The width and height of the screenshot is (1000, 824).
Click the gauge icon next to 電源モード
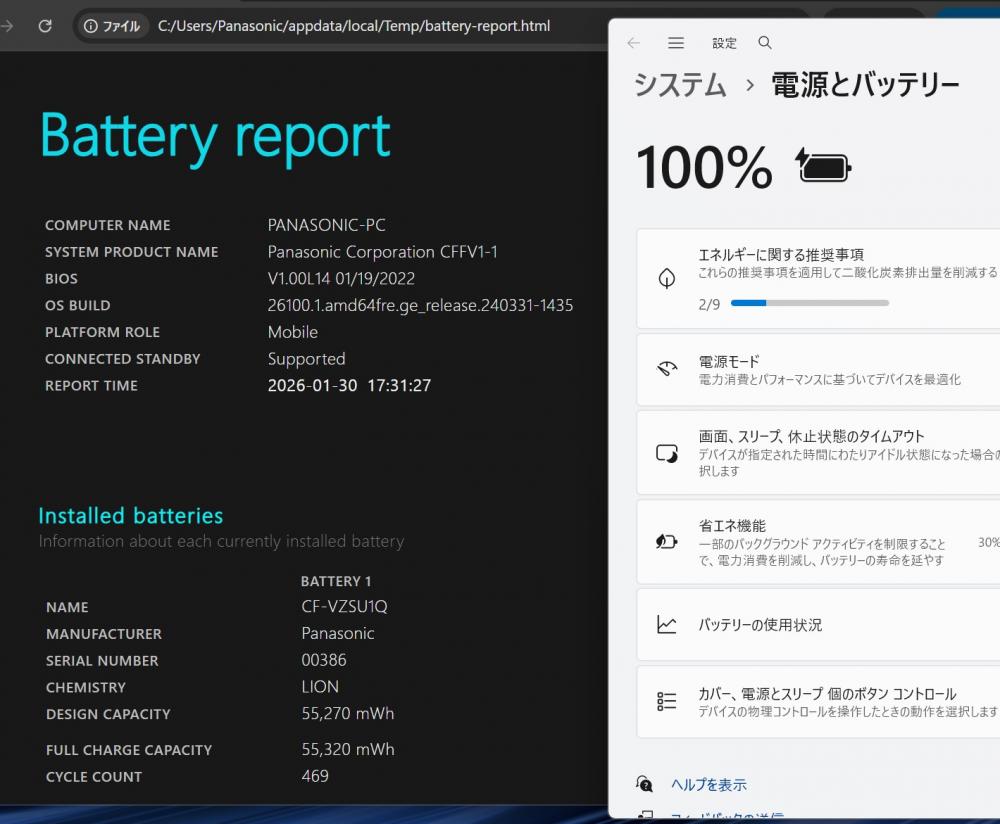pos(666,369)
